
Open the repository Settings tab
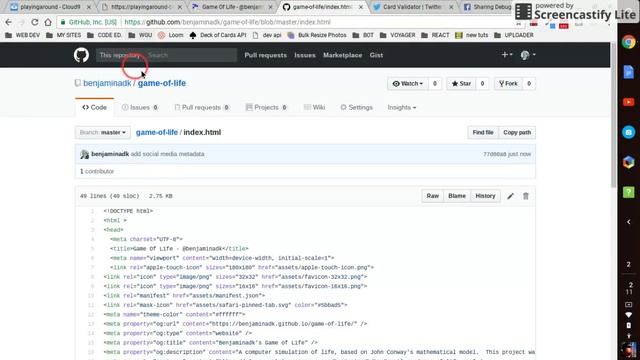356,107
